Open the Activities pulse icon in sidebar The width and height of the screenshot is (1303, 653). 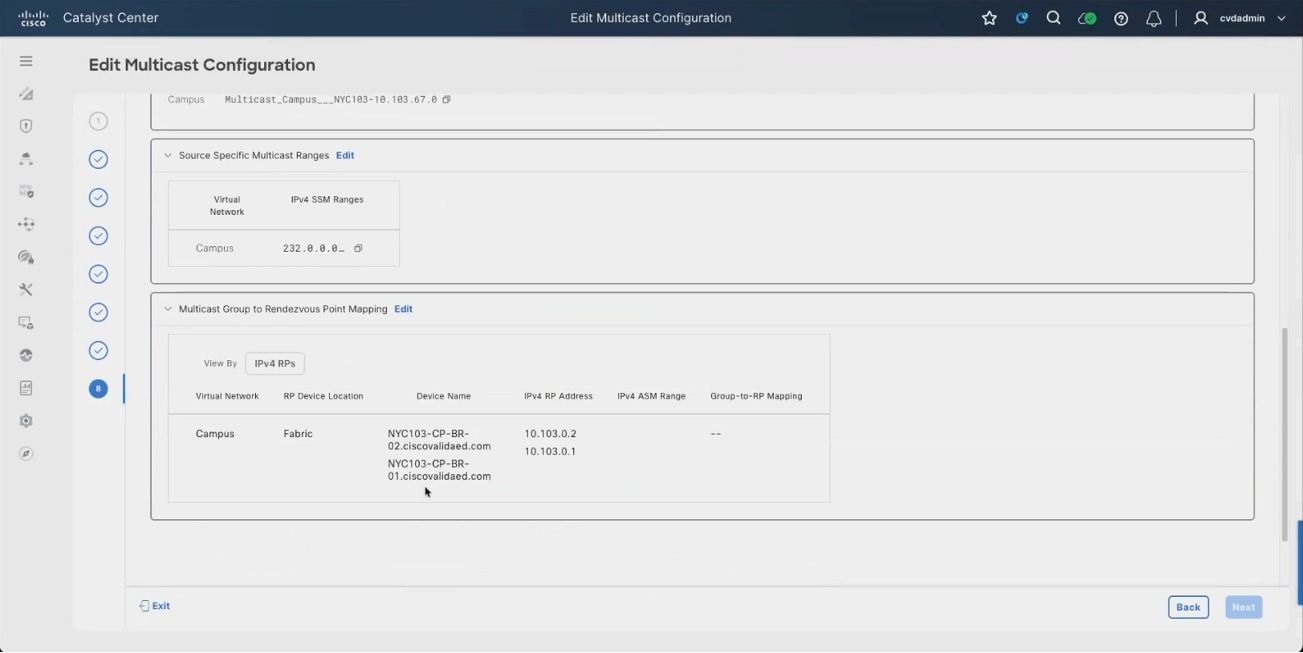tap(26, 355)
